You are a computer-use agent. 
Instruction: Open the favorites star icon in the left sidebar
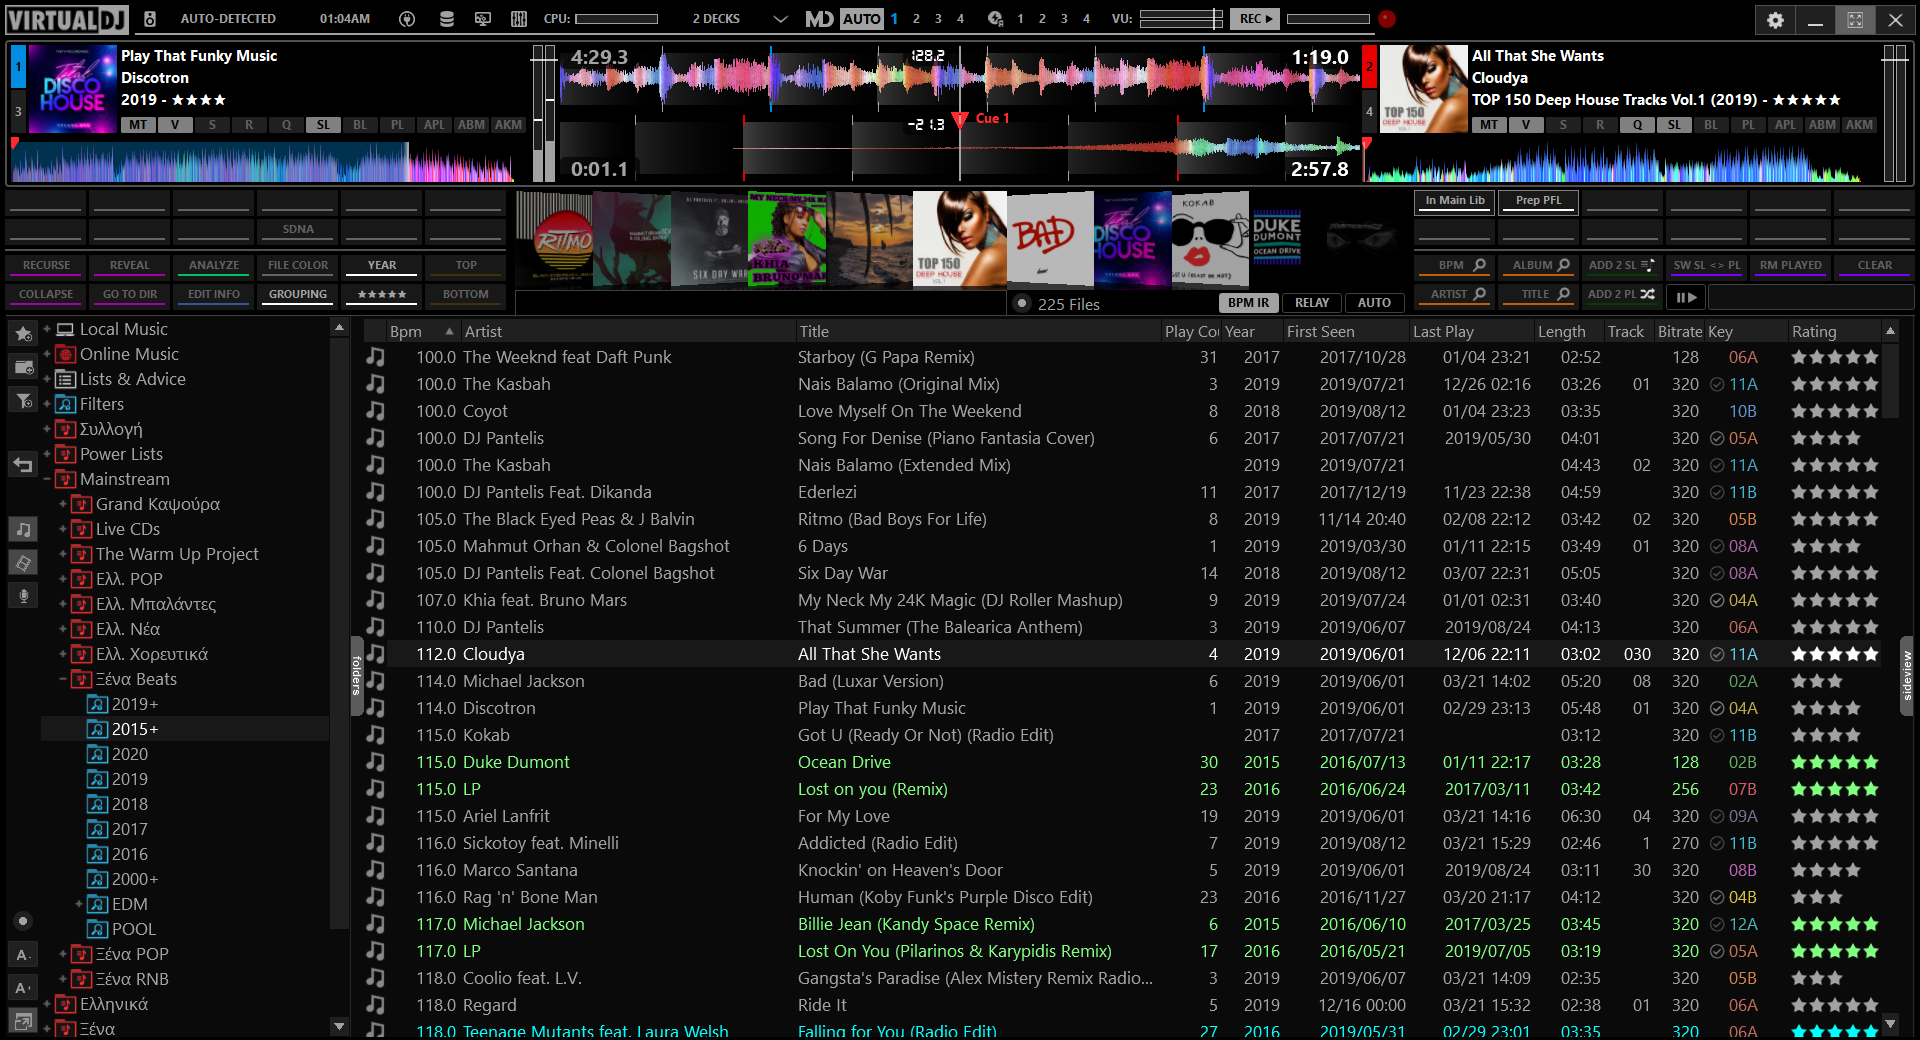23,333
